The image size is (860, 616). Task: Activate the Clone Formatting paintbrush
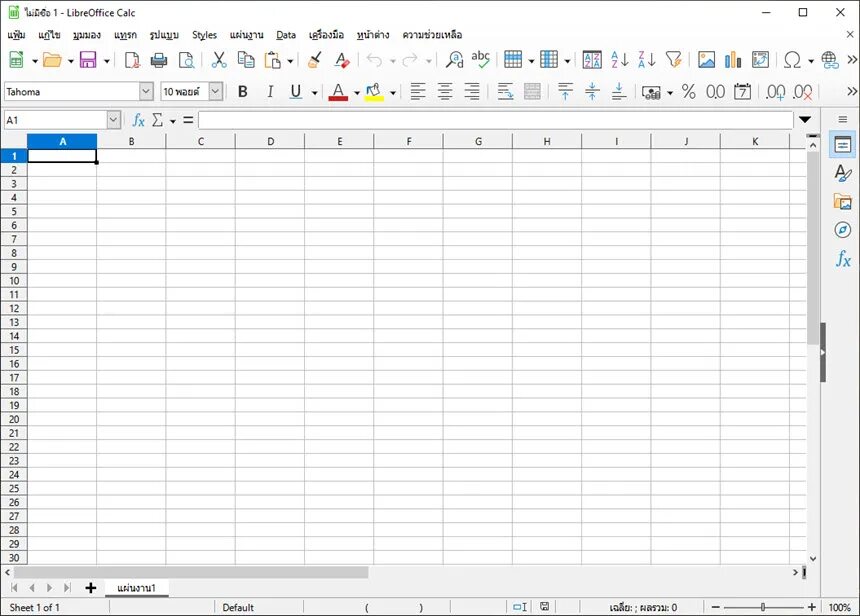[x=315, y=60]
